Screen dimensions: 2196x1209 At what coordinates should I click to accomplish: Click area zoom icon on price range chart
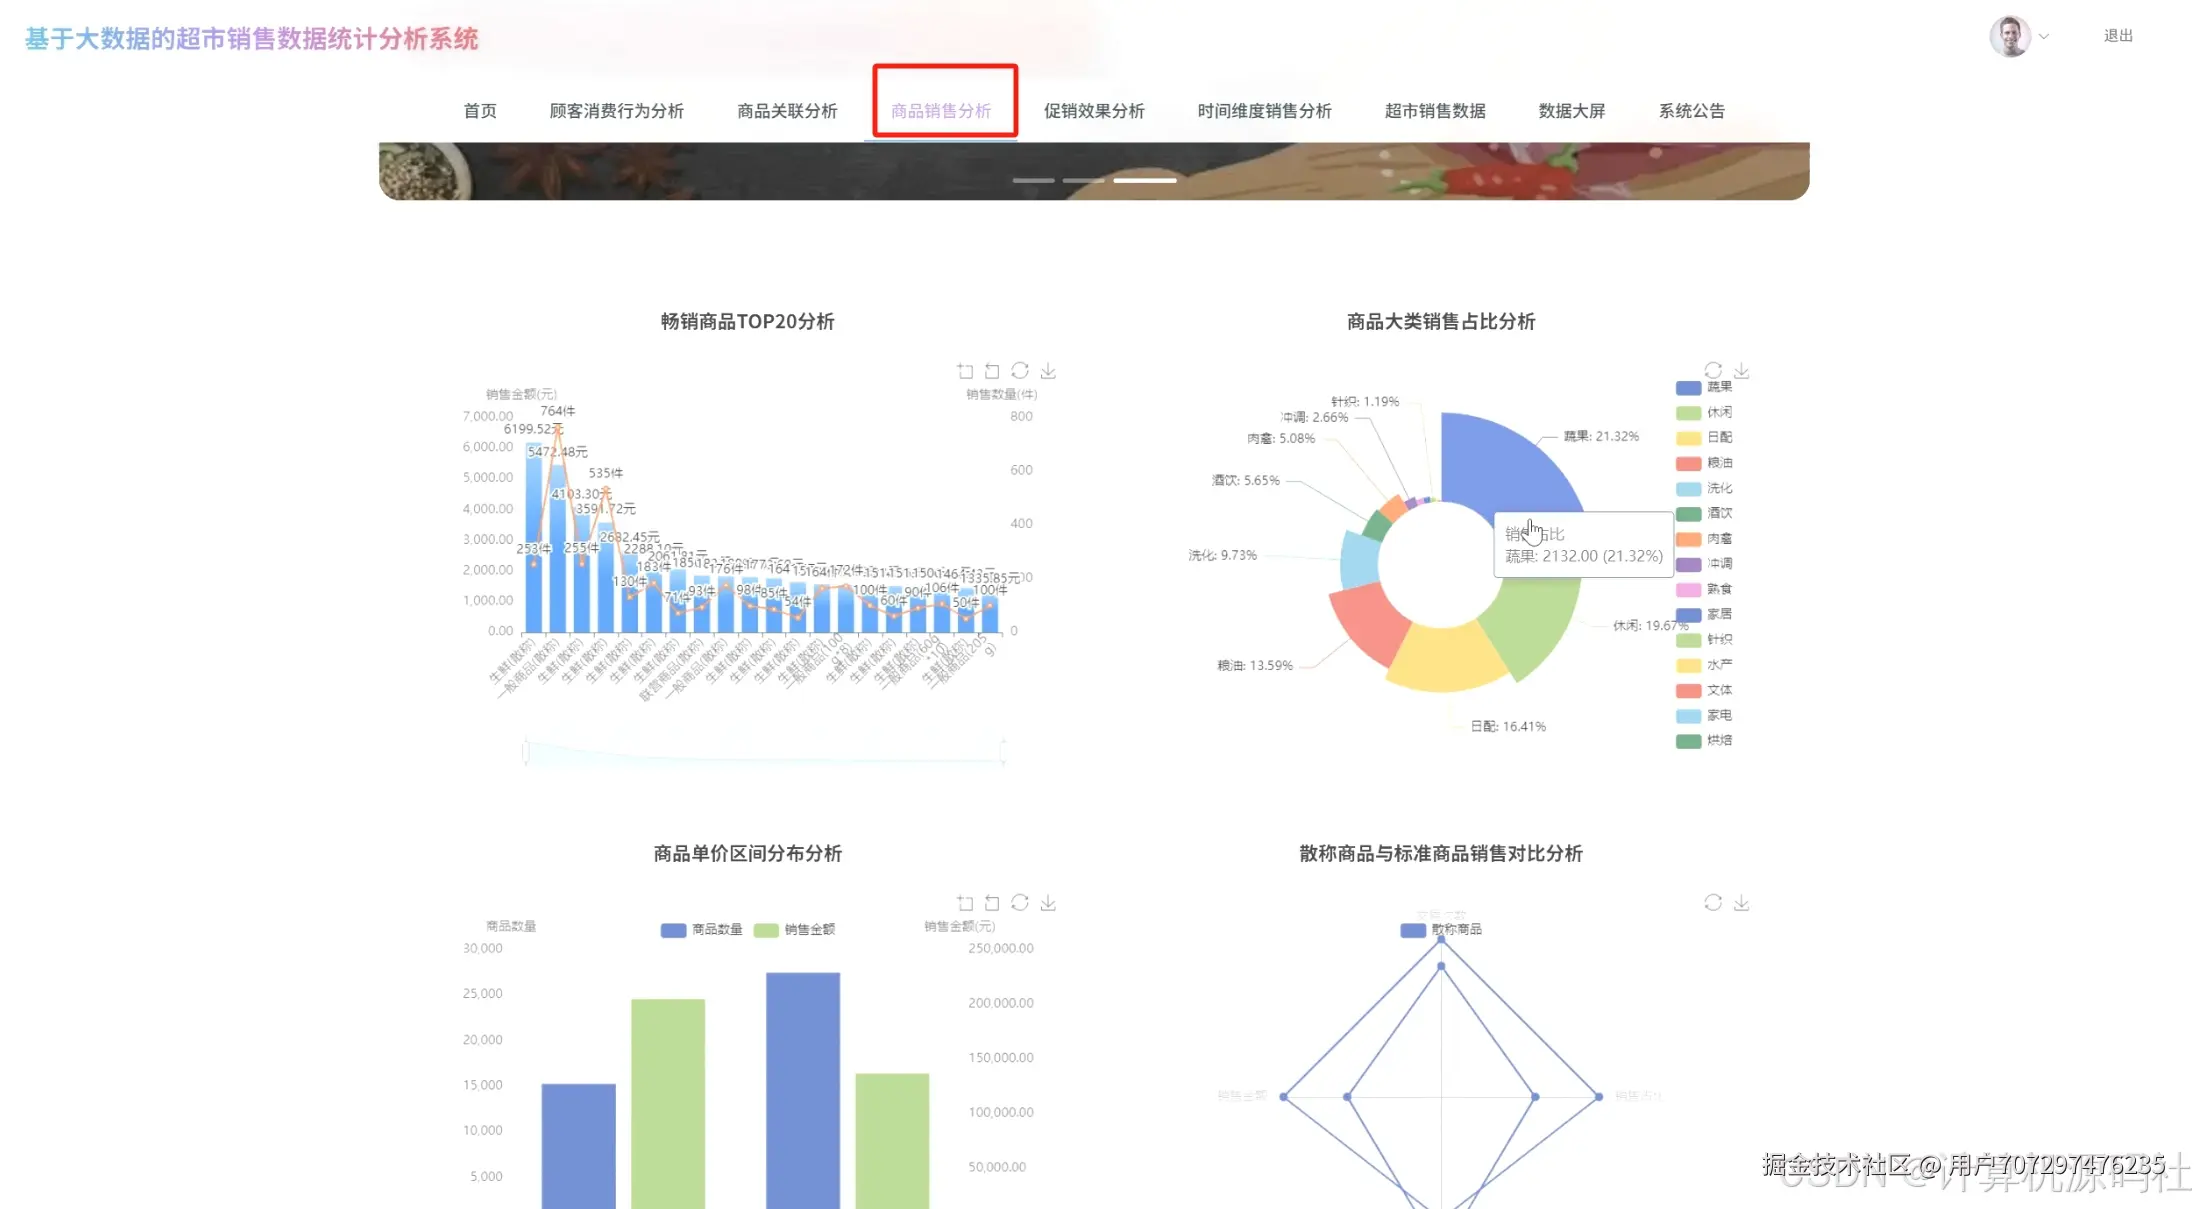click(965, 903)
